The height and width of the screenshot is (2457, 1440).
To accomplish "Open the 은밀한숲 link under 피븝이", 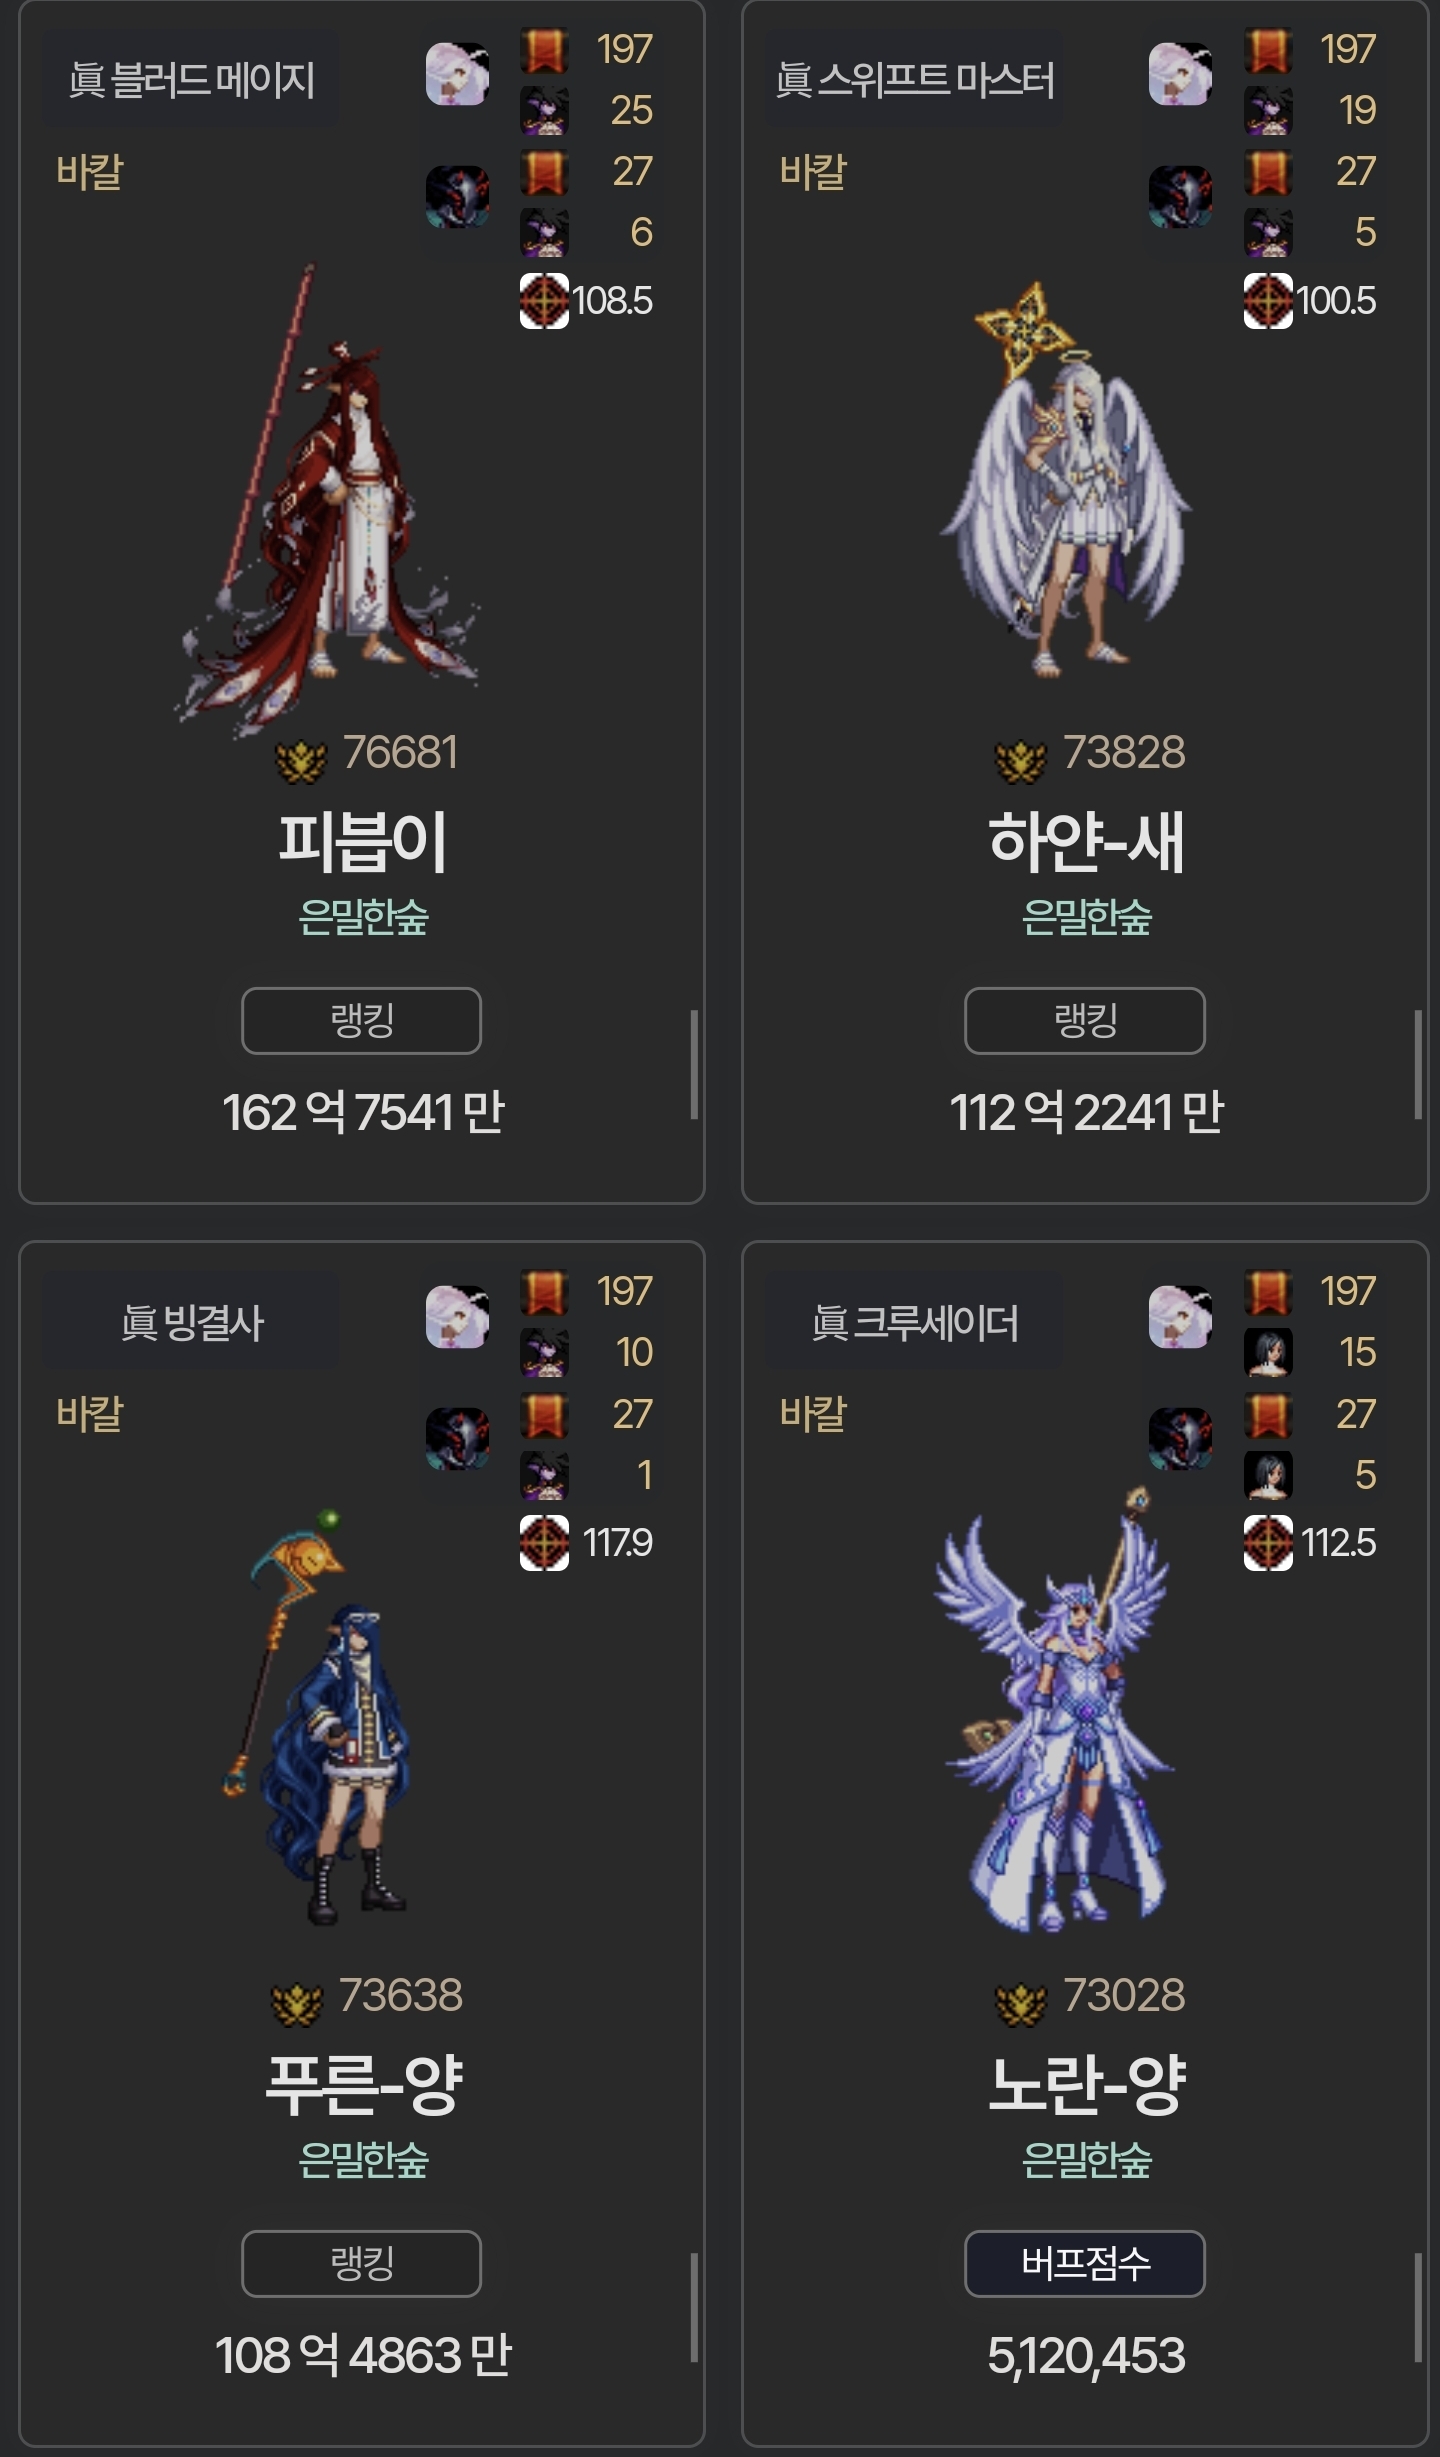I will click(x=363, y=916).
